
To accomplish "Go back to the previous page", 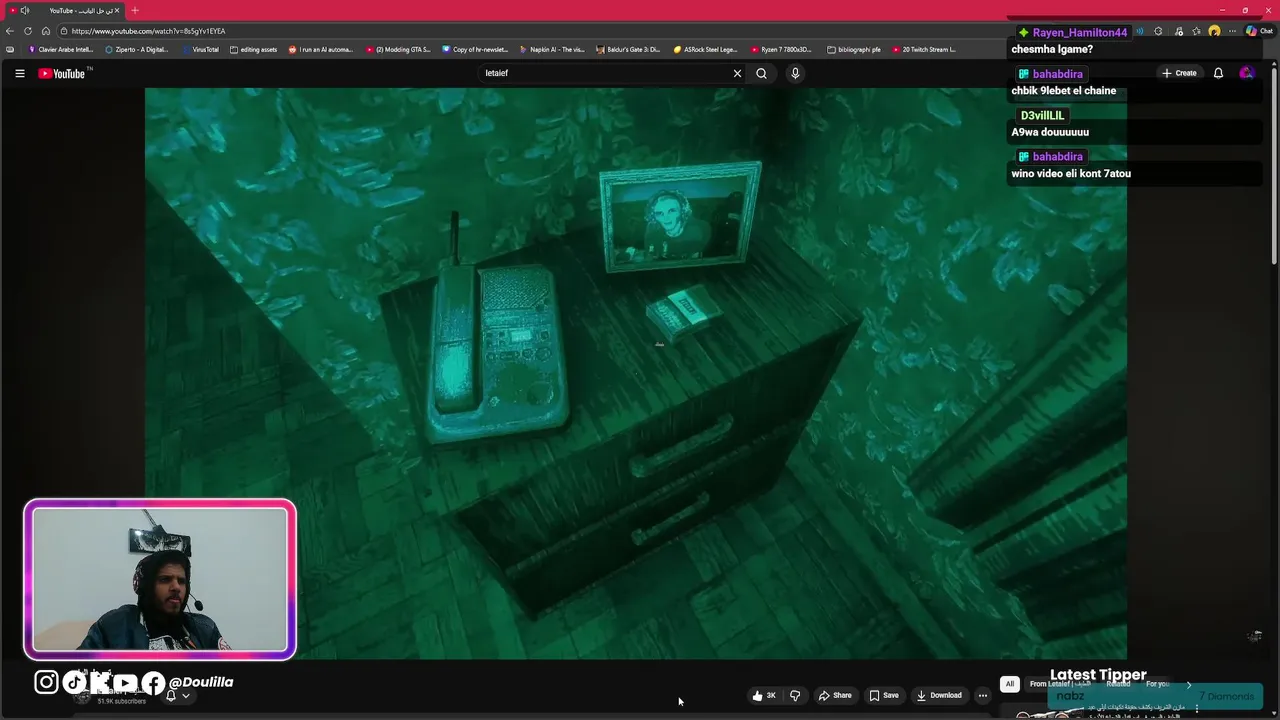I will point(10,31).
